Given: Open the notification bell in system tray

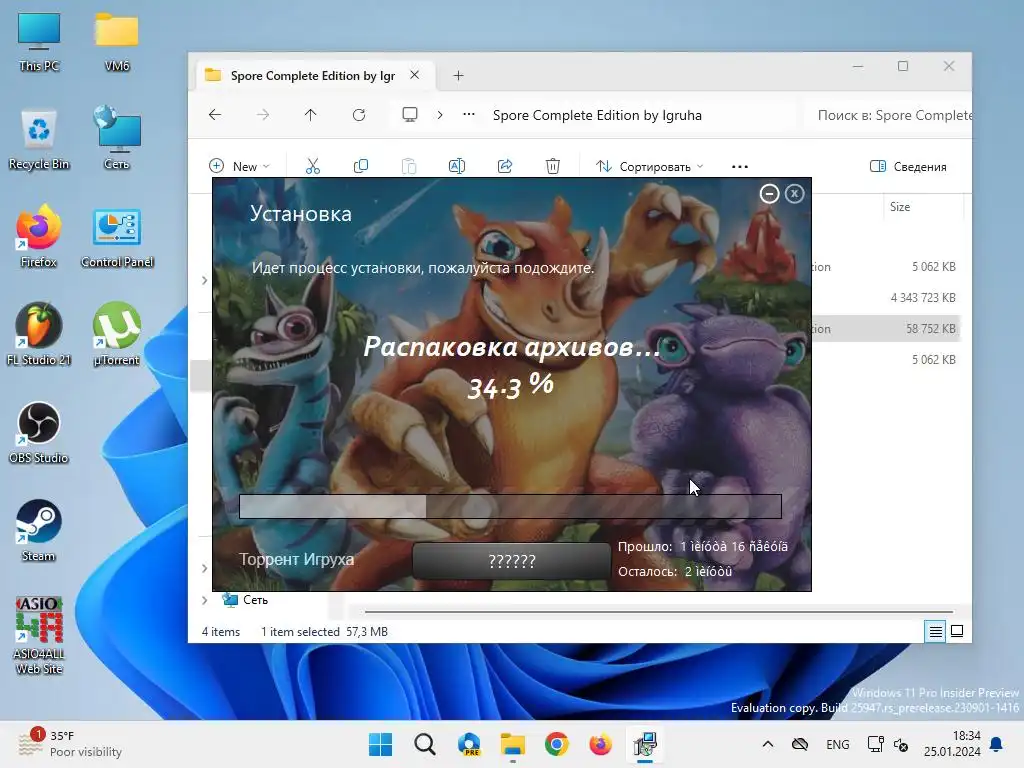Looking at the screenshot, I should coord(997,744).
